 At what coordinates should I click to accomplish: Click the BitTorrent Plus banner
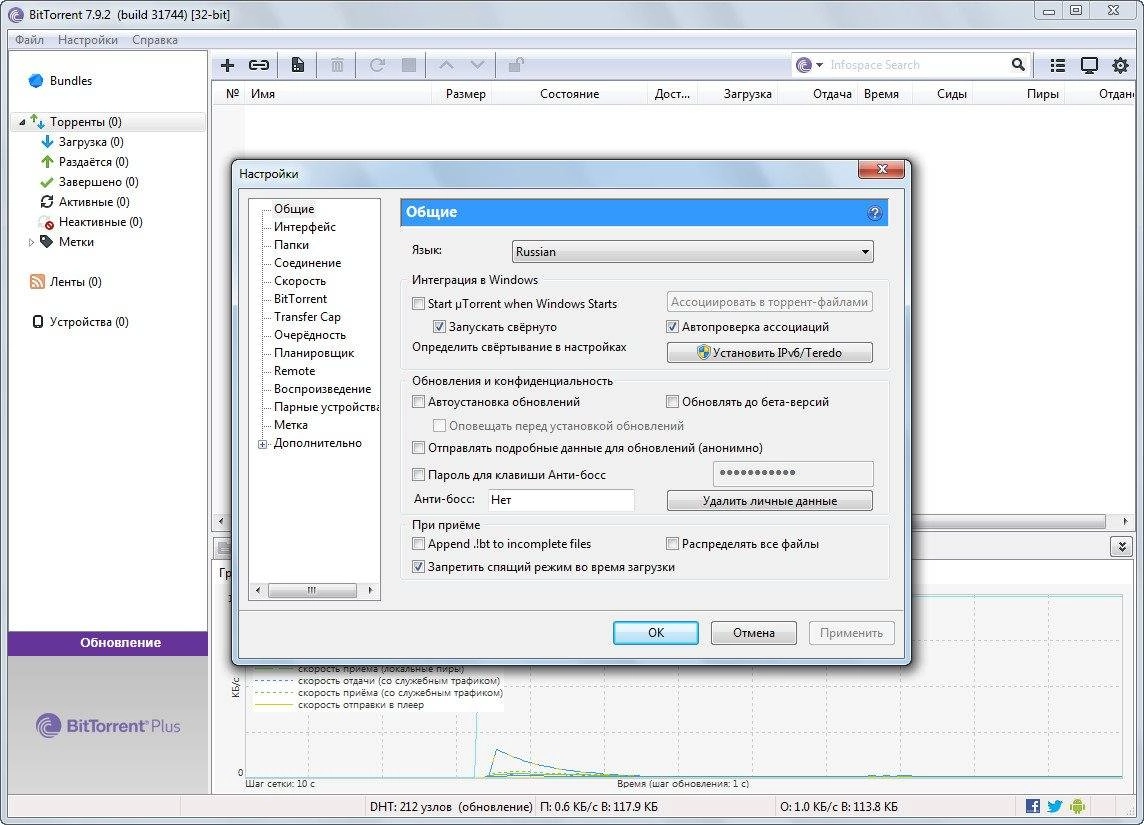pos(108,725)
